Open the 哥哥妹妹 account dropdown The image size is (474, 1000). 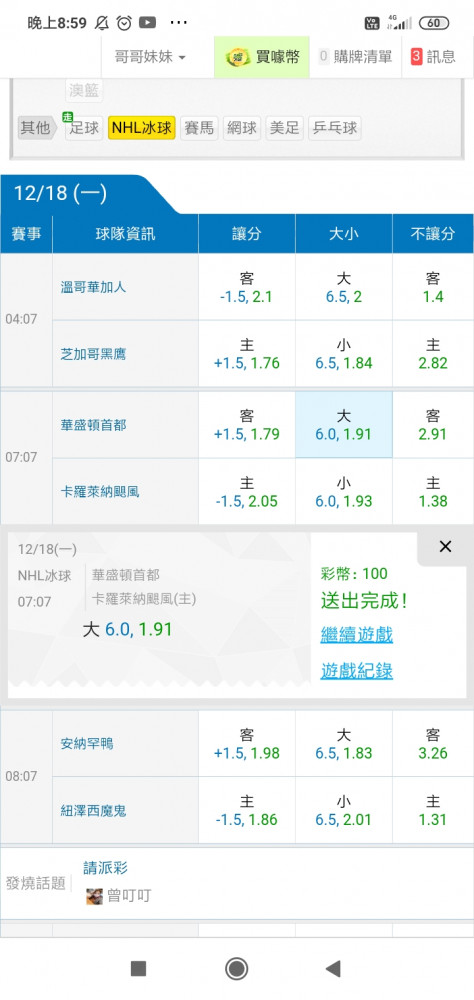coord(151,57)
